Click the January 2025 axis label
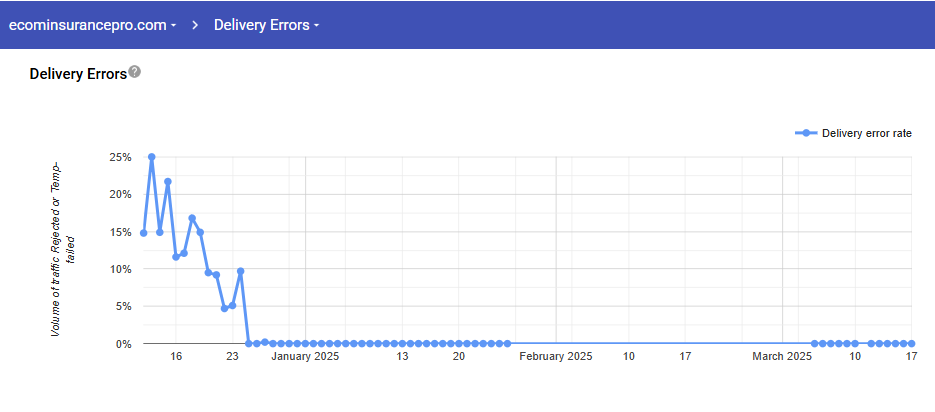935x412 pixels. (x=306, y=356)
